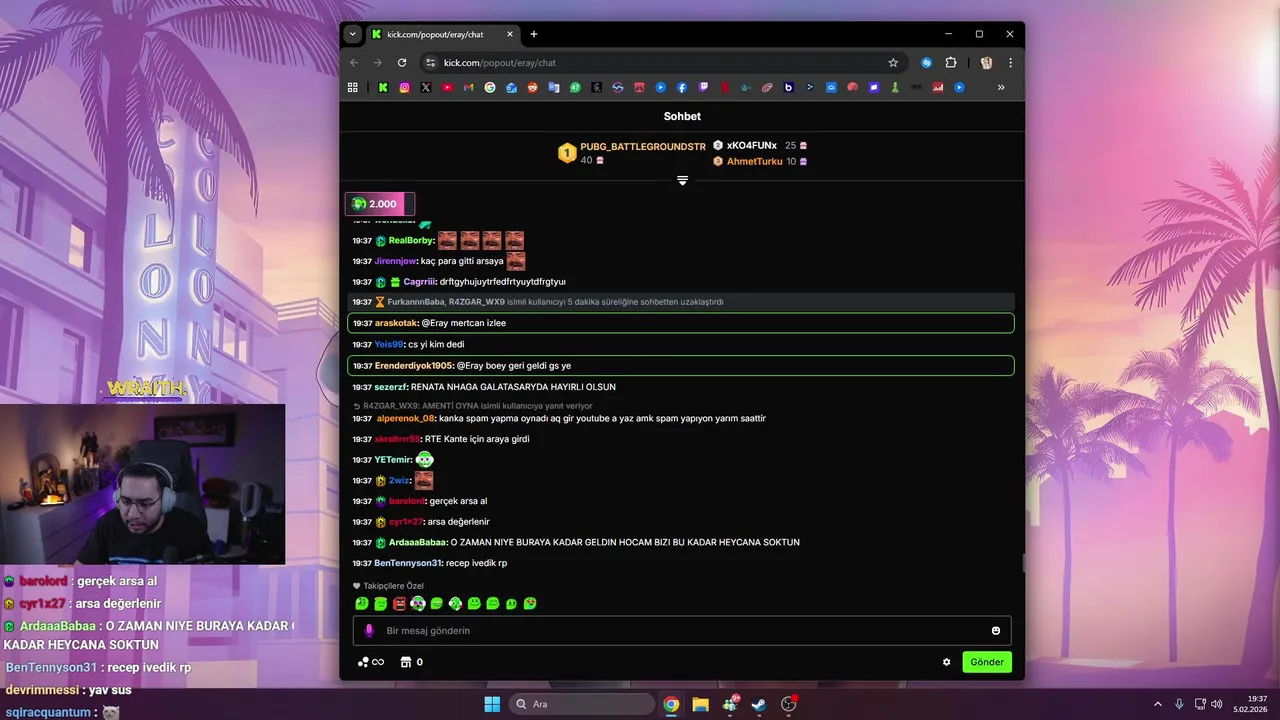Open the emoji picker smiley icon
Screen dimensions: 1280x720
[x=996, y=630]
